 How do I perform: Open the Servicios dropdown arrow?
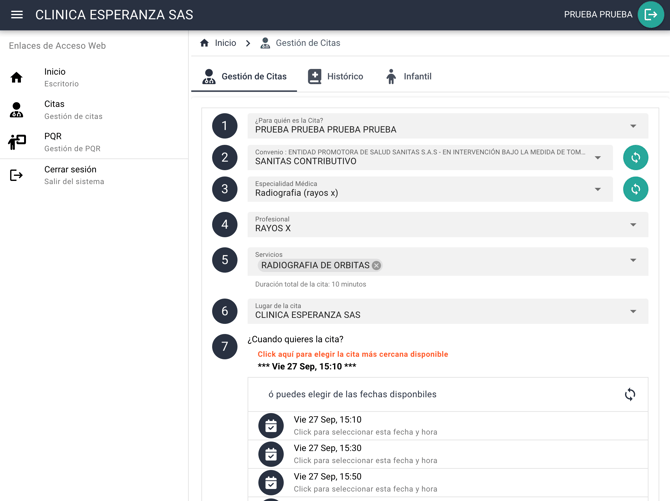pos(633,261)
